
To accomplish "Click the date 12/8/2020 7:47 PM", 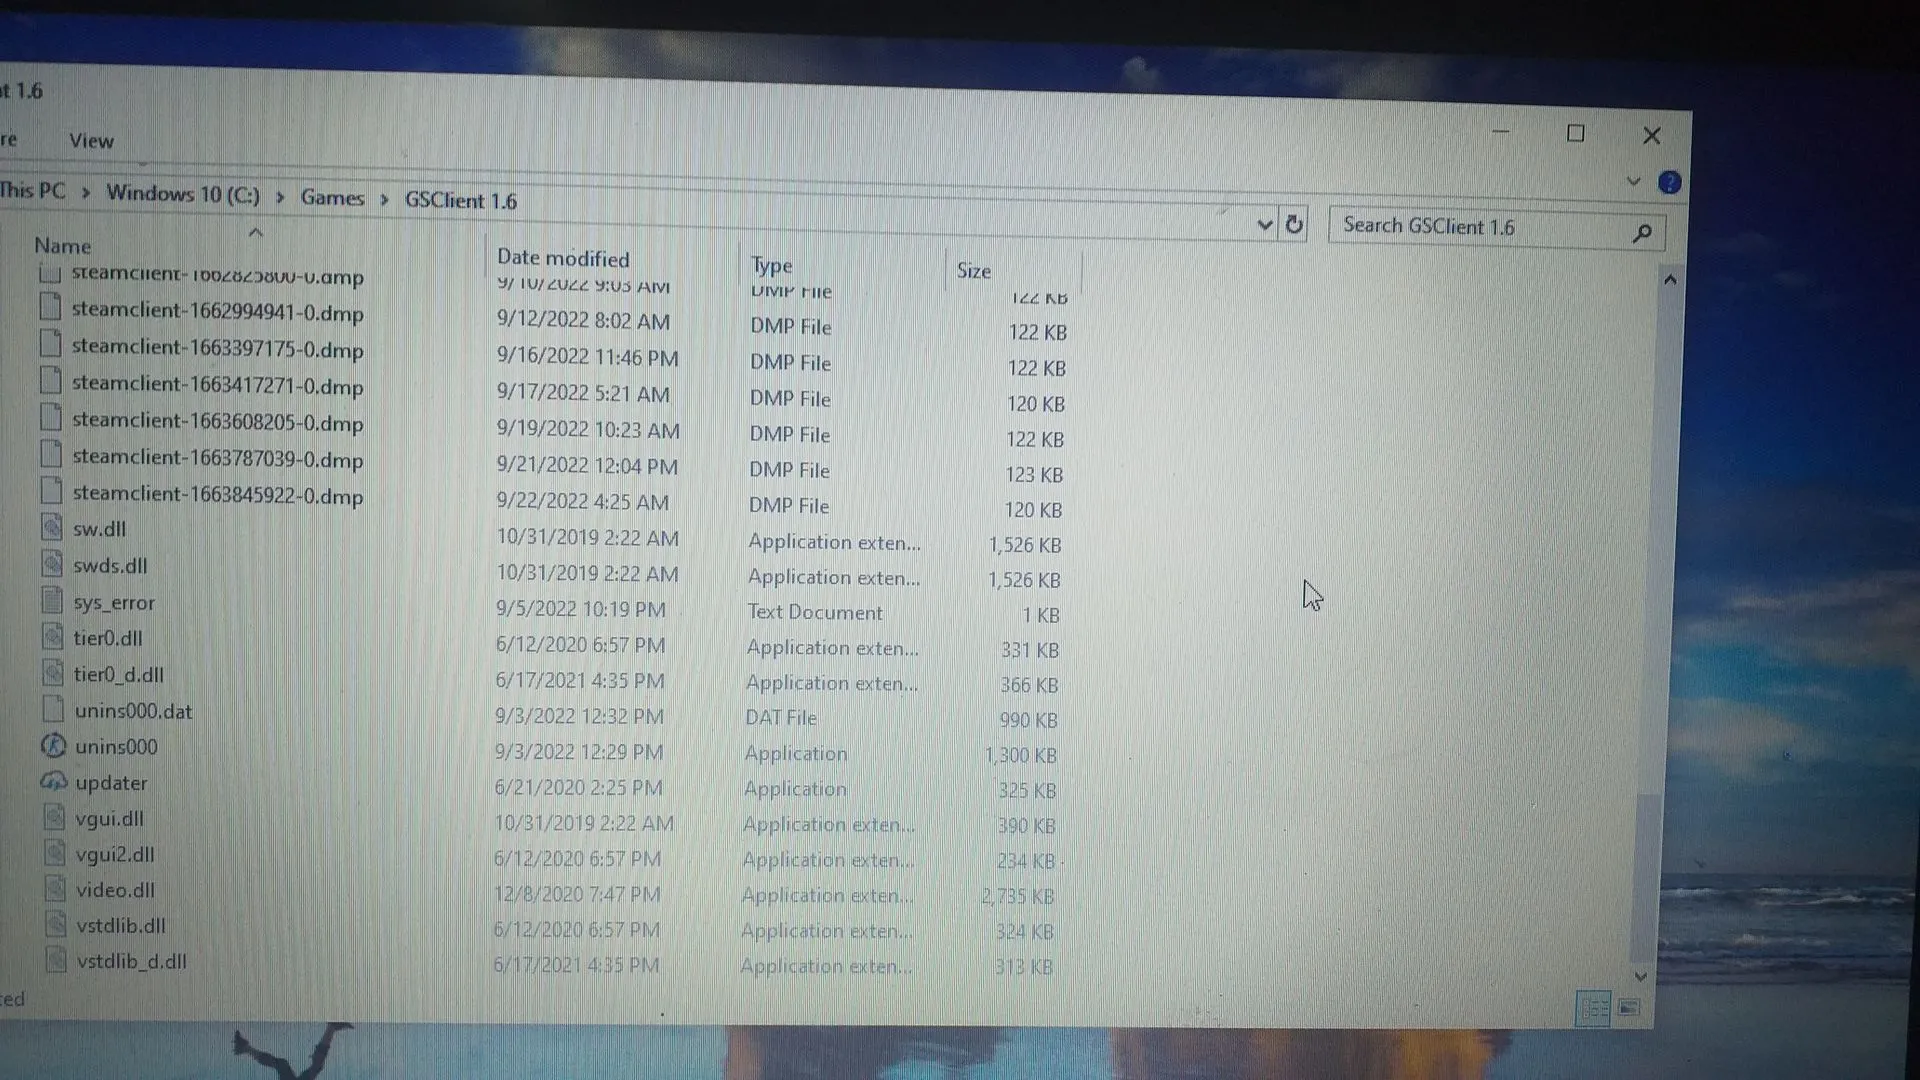I will (x=577, y=894).
